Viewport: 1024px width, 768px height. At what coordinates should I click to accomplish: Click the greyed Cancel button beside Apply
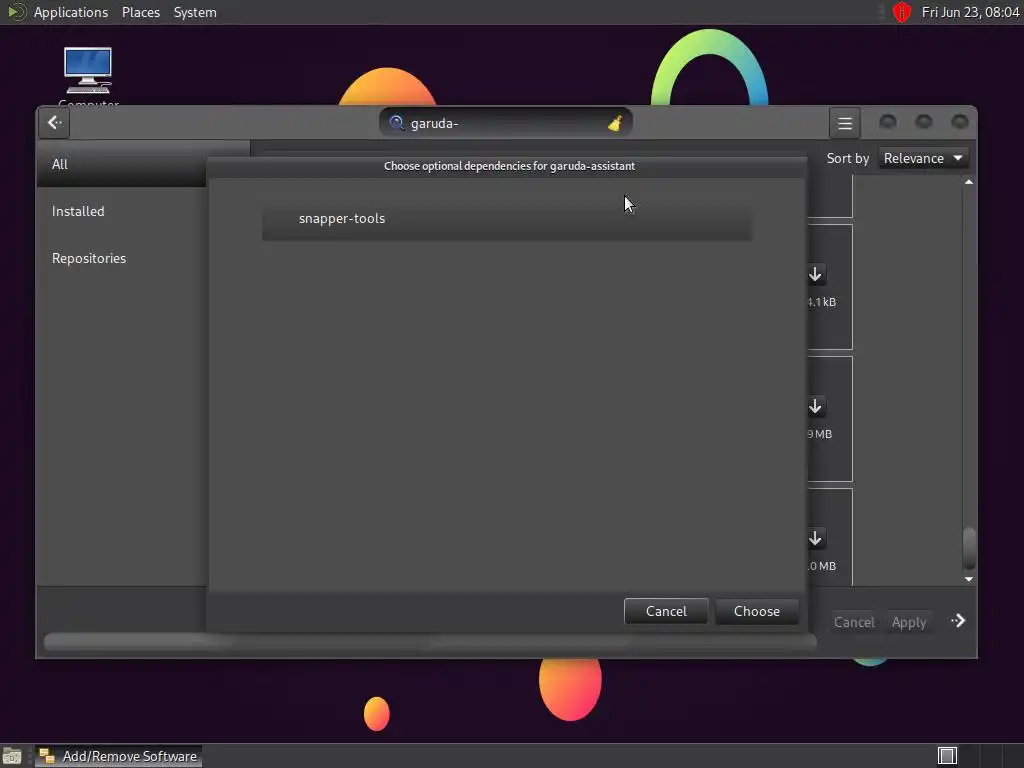point(854,622)
